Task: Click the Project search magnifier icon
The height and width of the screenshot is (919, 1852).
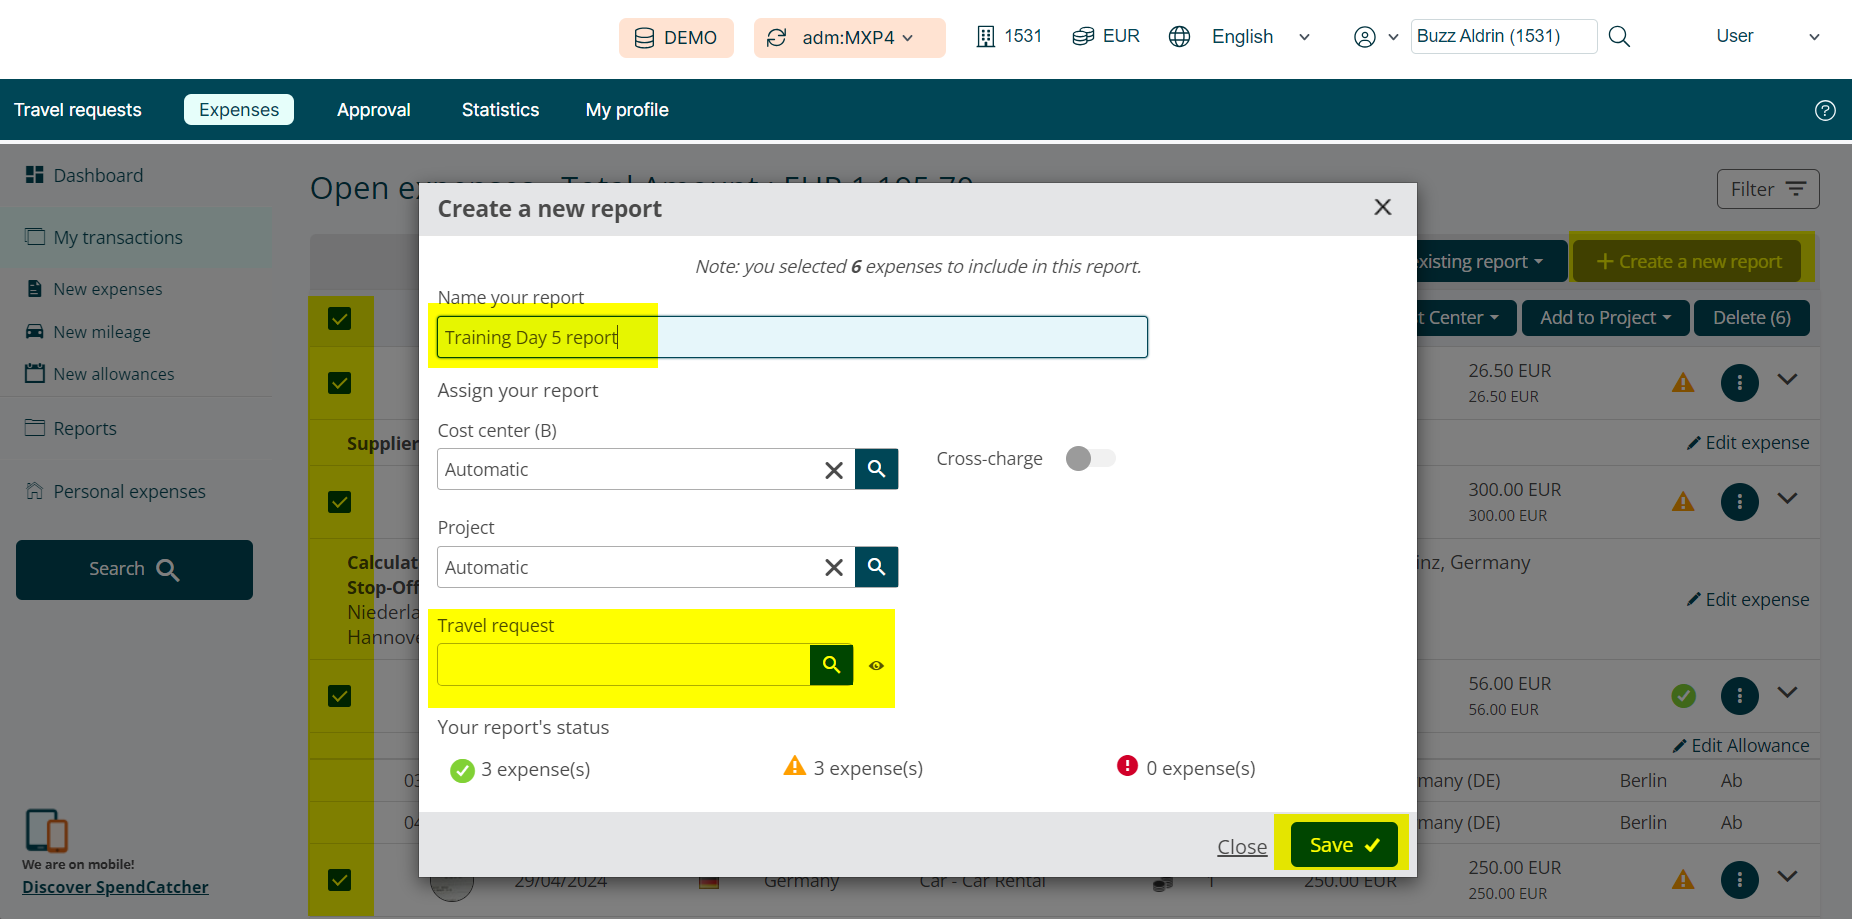Action: (x=876, y=567)
